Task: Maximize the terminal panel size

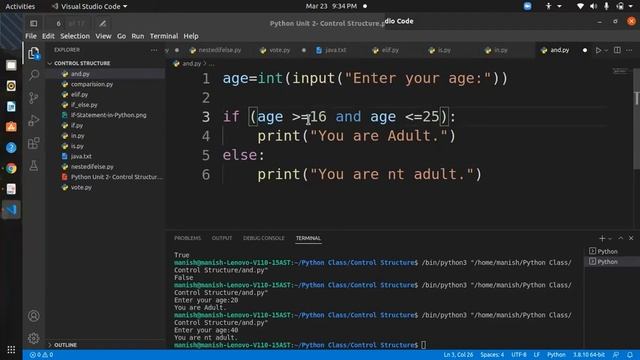Action: (620, 238)
